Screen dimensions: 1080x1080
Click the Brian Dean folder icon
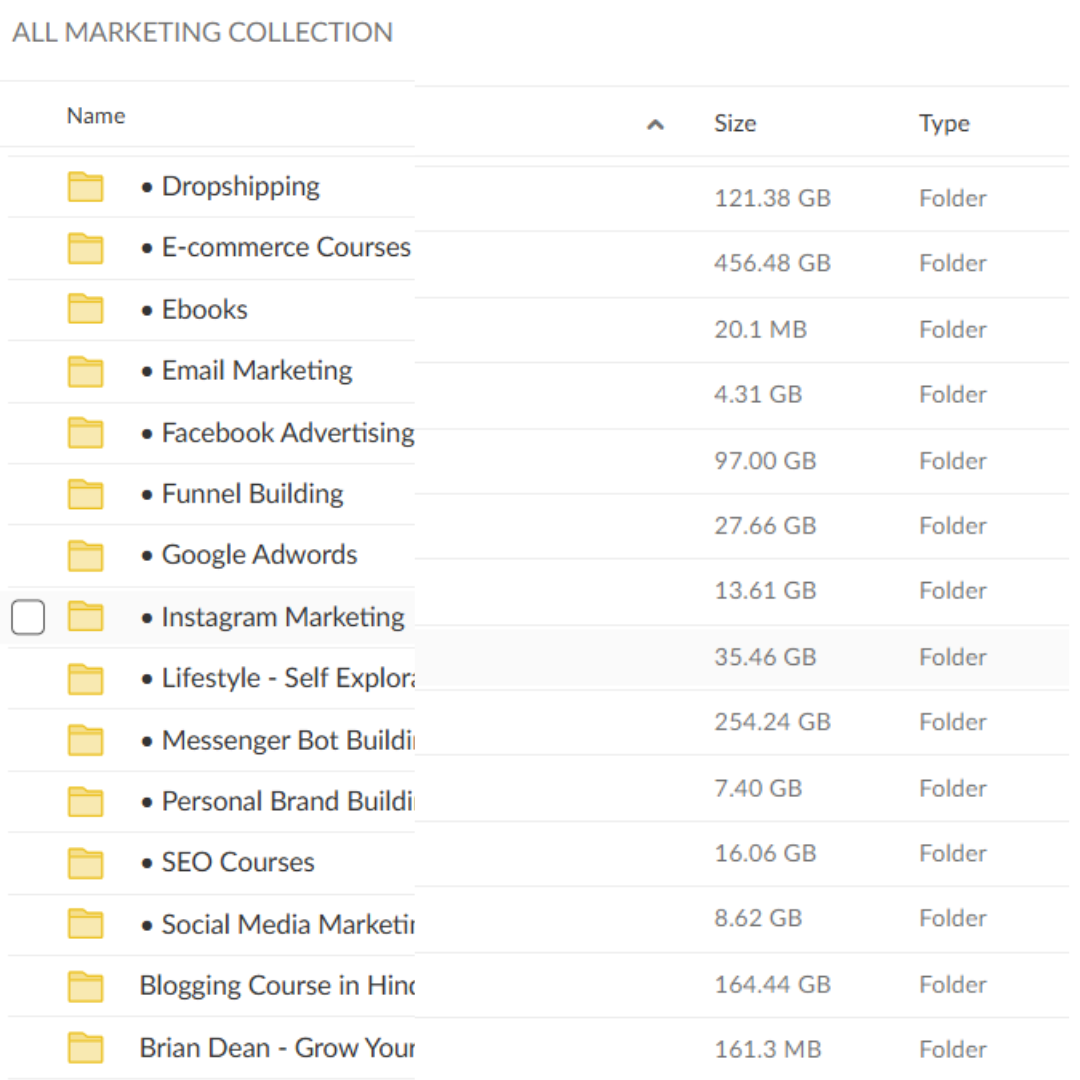click(85, 1047)
